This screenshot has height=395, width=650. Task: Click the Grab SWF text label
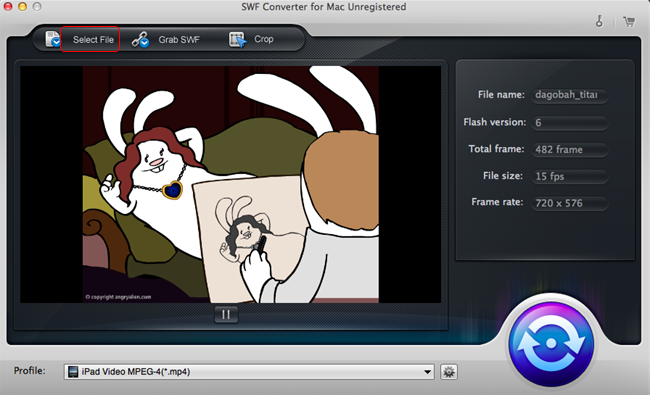point(179,40)
